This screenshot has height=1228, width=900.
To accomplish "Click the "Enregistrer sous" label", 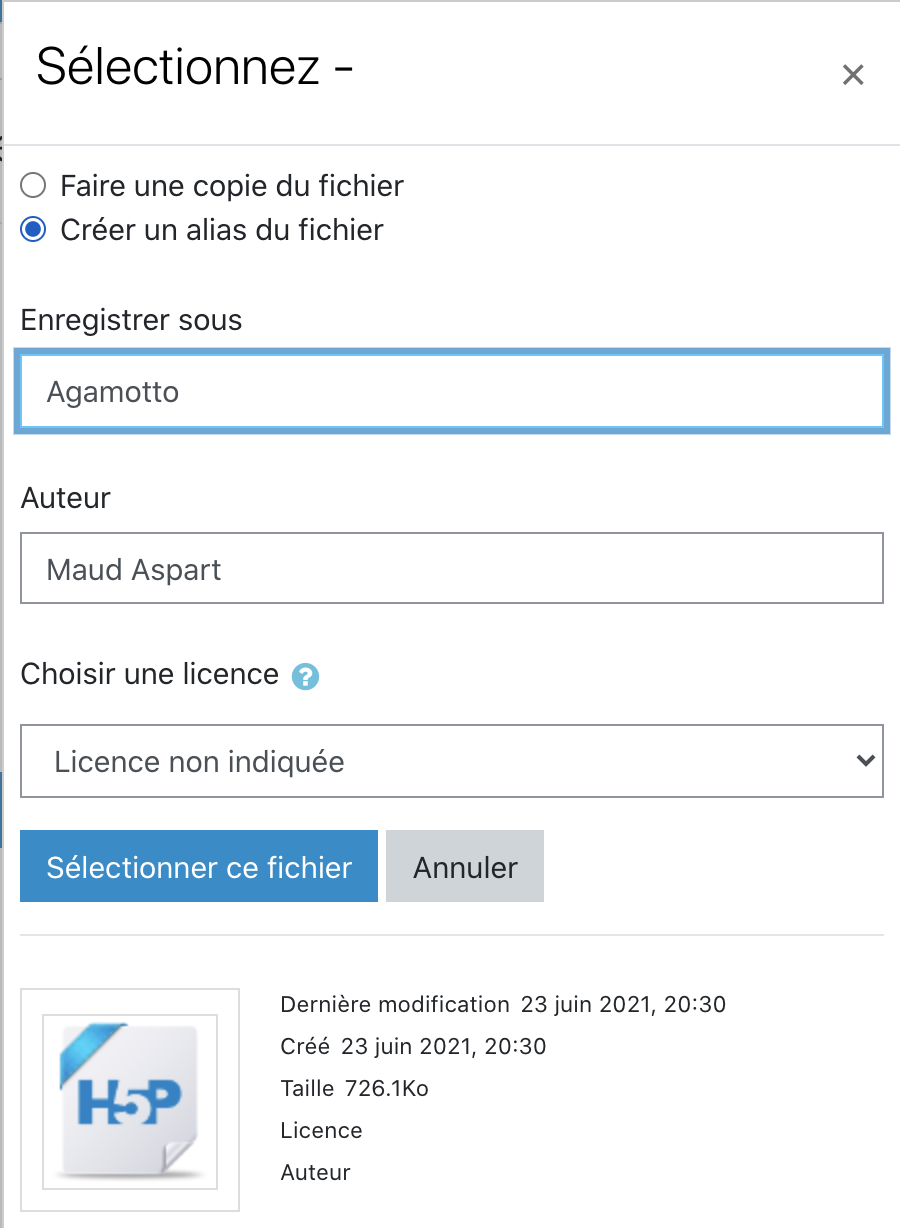I will point(131,320).
